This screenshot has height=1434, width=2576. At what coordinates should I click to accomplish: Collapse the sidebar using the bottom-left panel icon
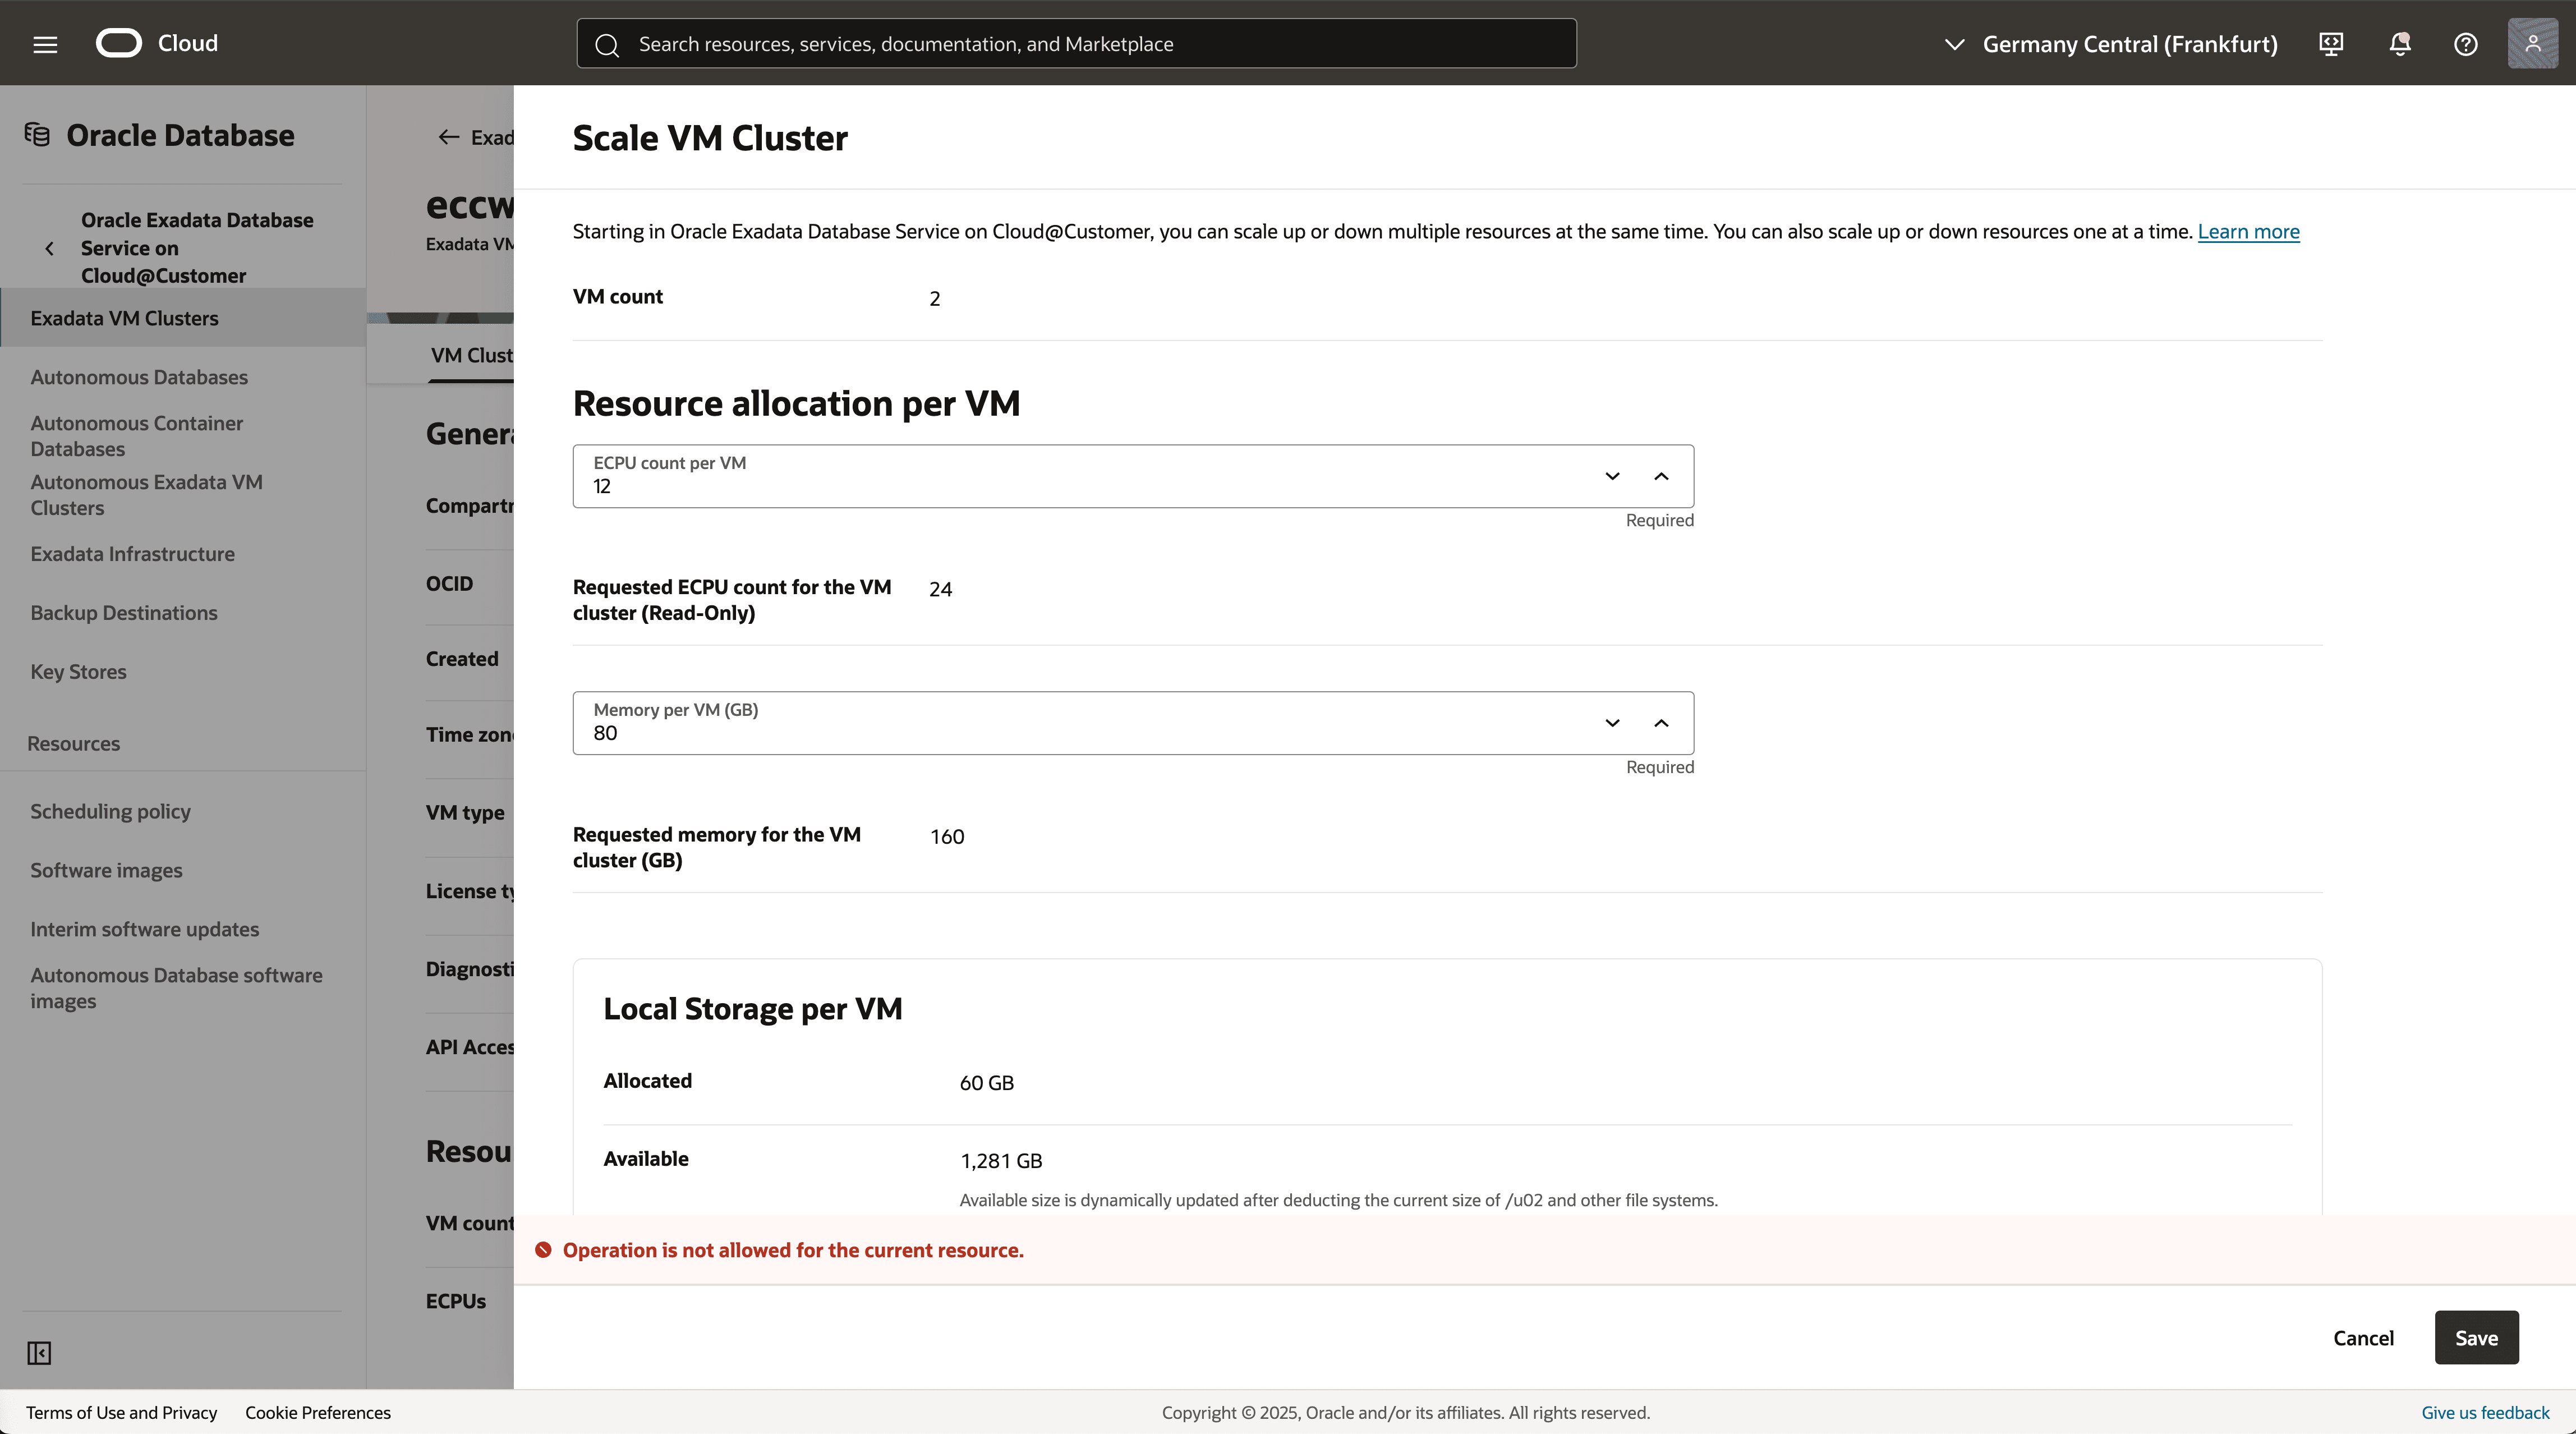pos(39,1353)
